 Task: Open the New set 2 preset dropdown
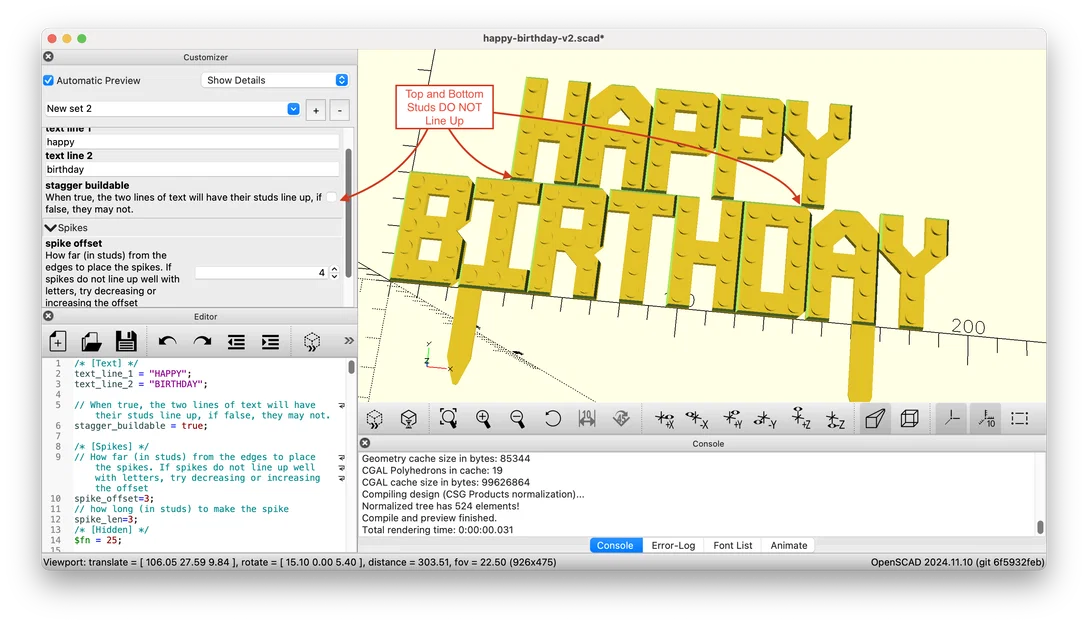172,109
